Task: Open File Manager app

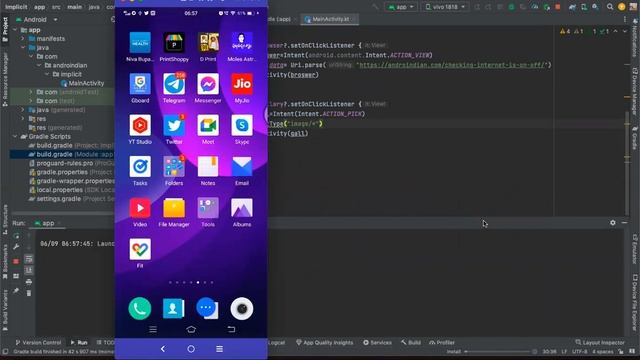Action: [174, 208]
